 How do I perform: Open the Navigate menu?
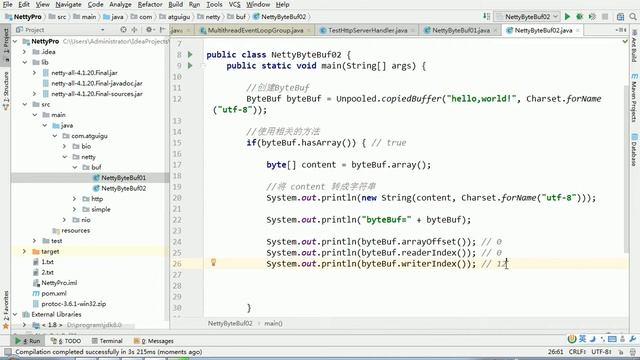coord(68,4)
